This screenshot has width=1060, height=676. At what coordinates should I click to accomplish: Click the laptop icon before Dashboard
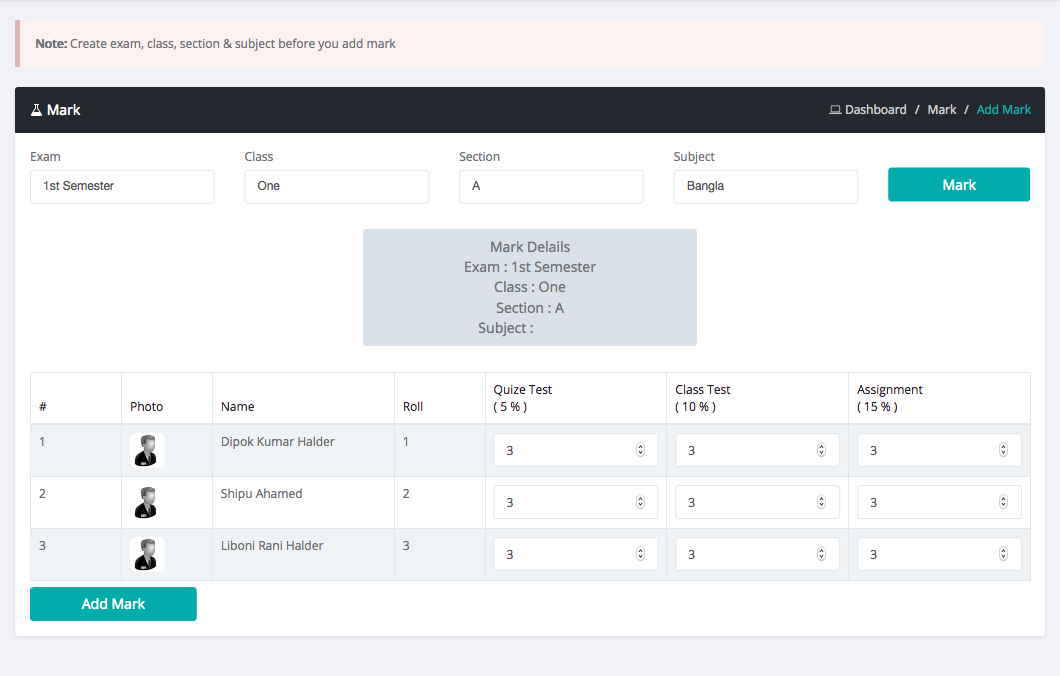point(835,110)
